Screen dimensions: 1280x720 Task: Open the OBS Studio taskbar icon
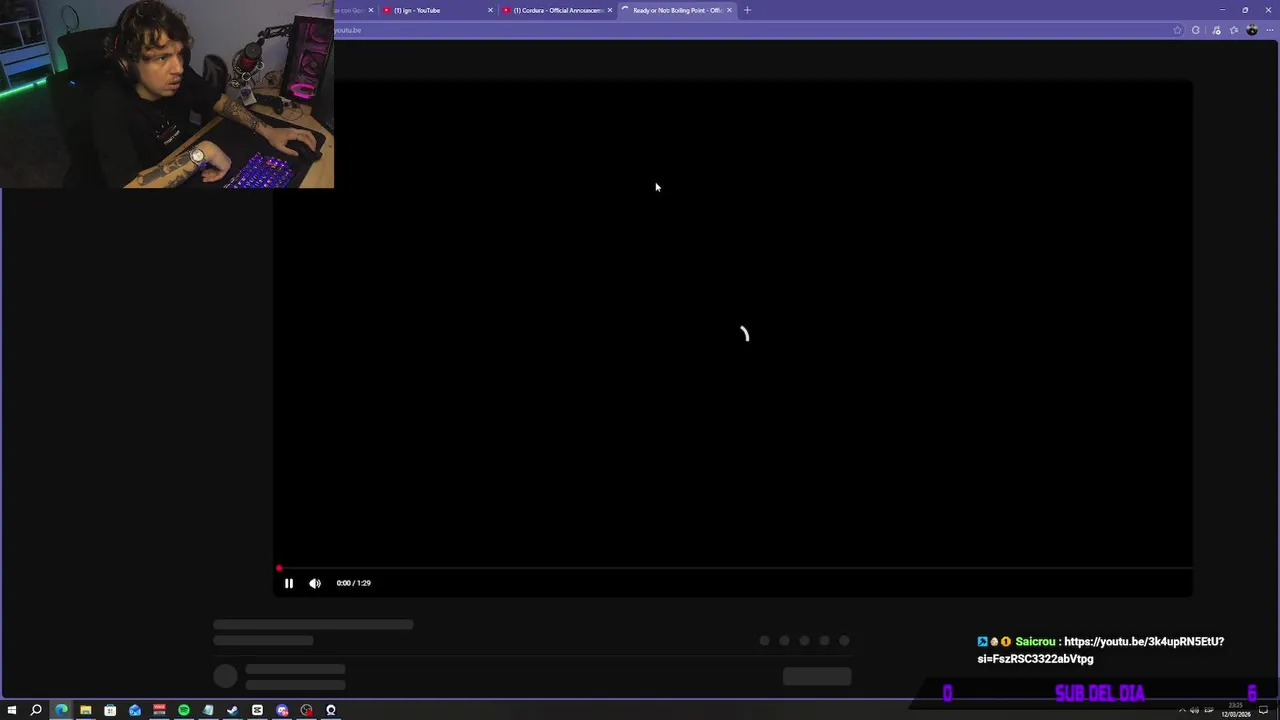coord(306,710)
